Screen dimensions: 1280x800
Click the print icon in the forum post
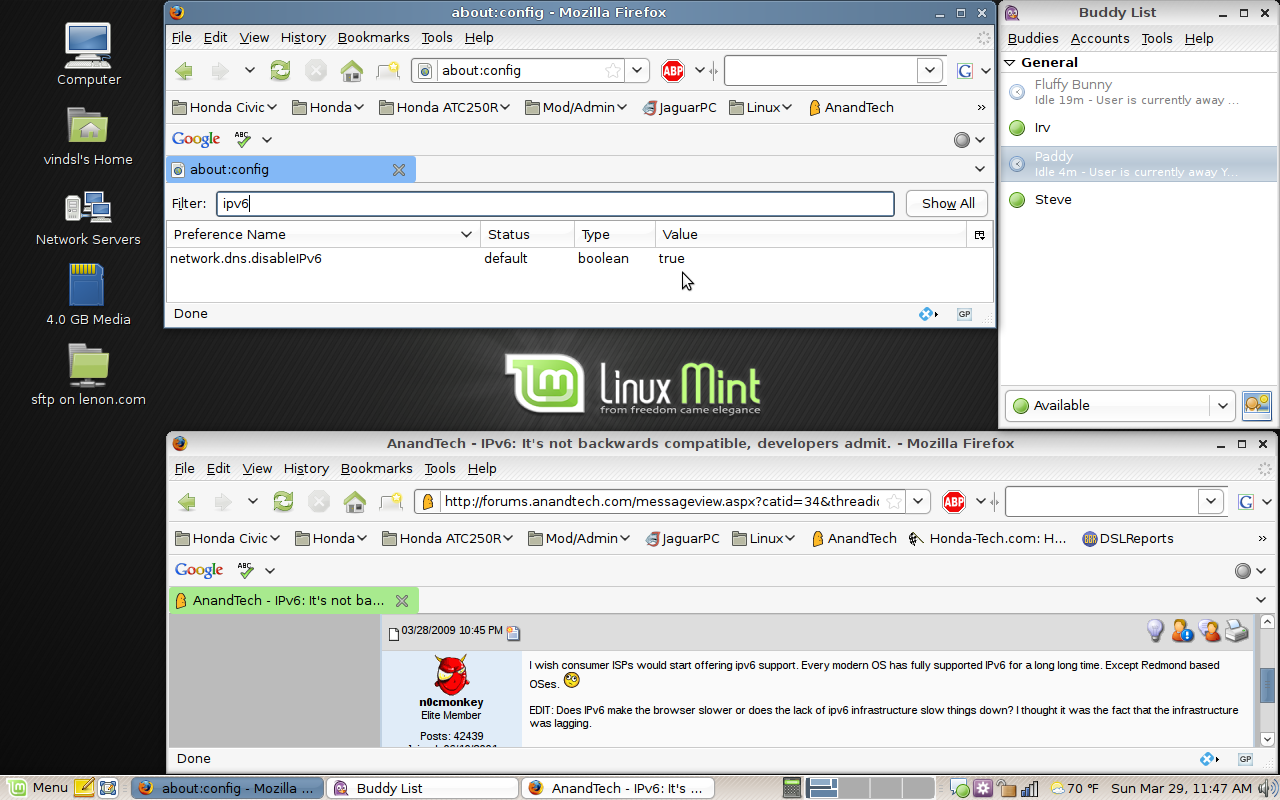[x=1237, y=631]
